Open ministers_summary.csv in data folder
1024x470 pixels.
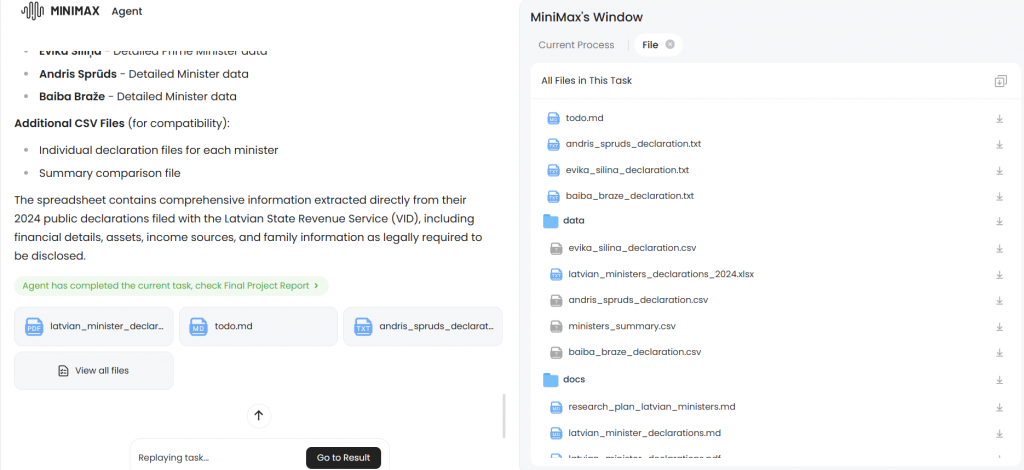[x=622, y=326]
